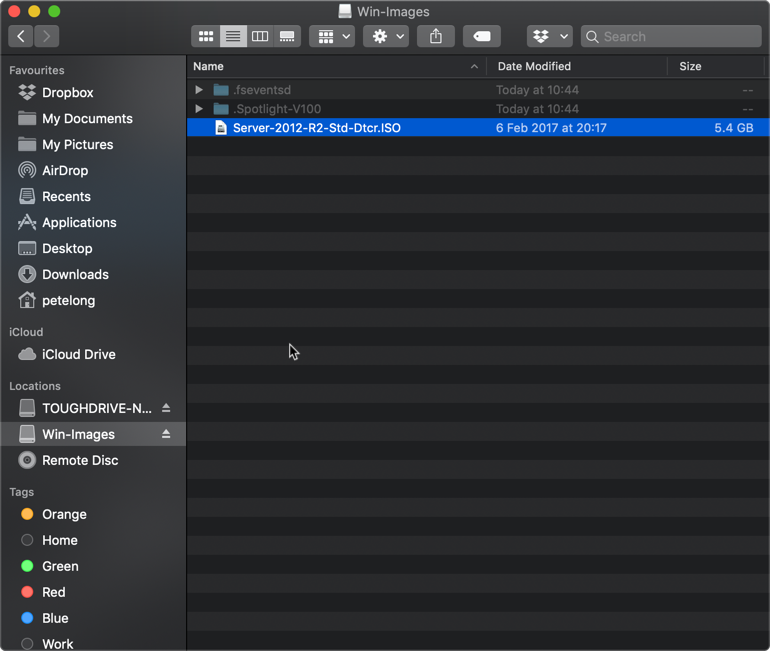
Task: Filter by the Work tag
Action: [93, 643]
